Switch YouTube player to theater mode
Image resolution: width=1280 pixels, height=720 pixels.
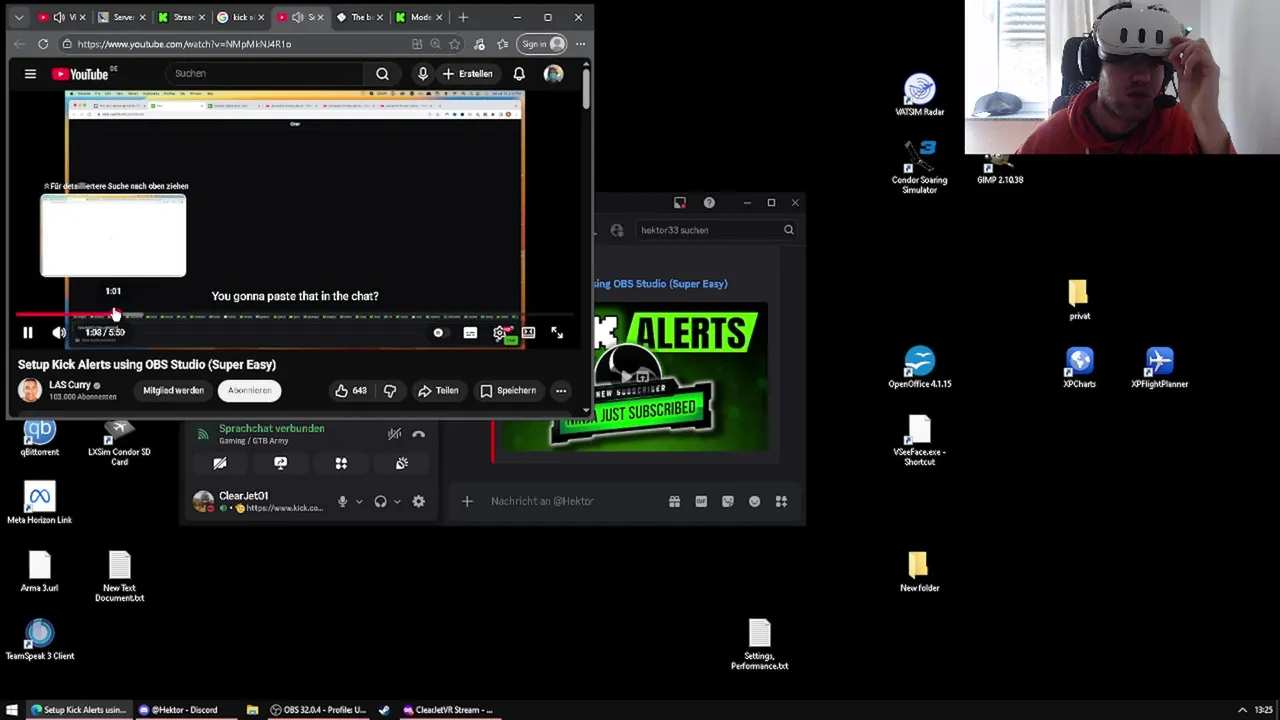[528, 333]
